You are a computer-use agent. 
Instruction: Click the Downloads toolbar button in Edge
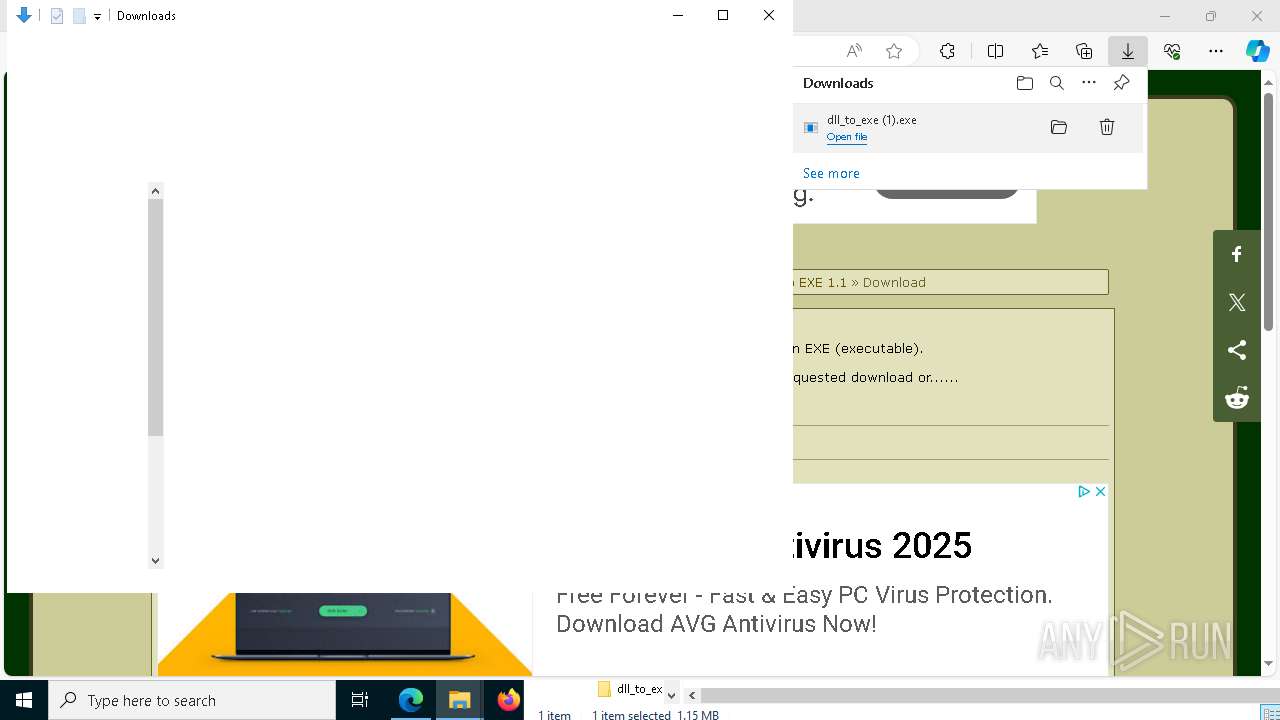click(x=1127, y=51)
